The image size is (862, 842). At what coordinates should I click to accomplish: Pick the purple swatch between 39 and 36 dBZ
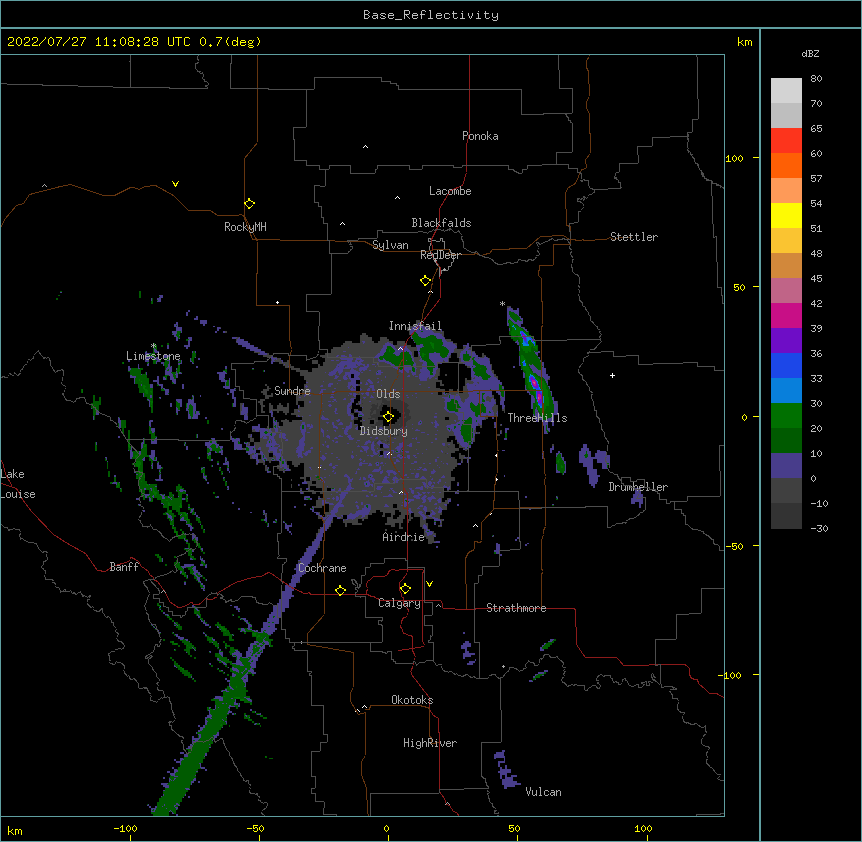(x=786, y=341)
